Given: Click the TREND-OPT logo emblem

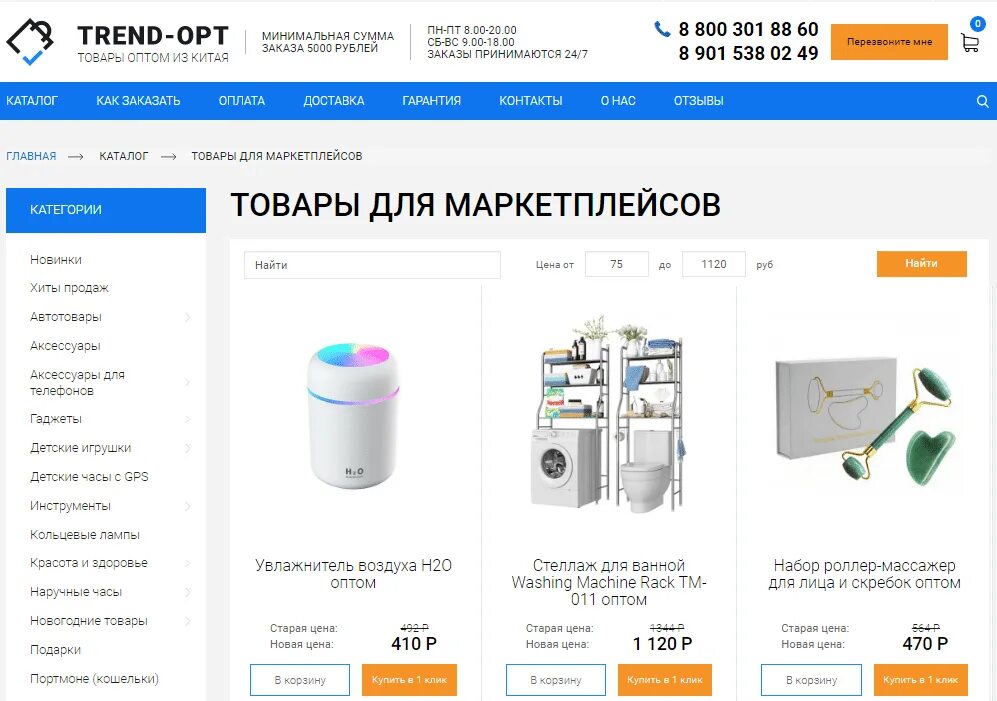Looking at the screenshot, I should [30, 41].
